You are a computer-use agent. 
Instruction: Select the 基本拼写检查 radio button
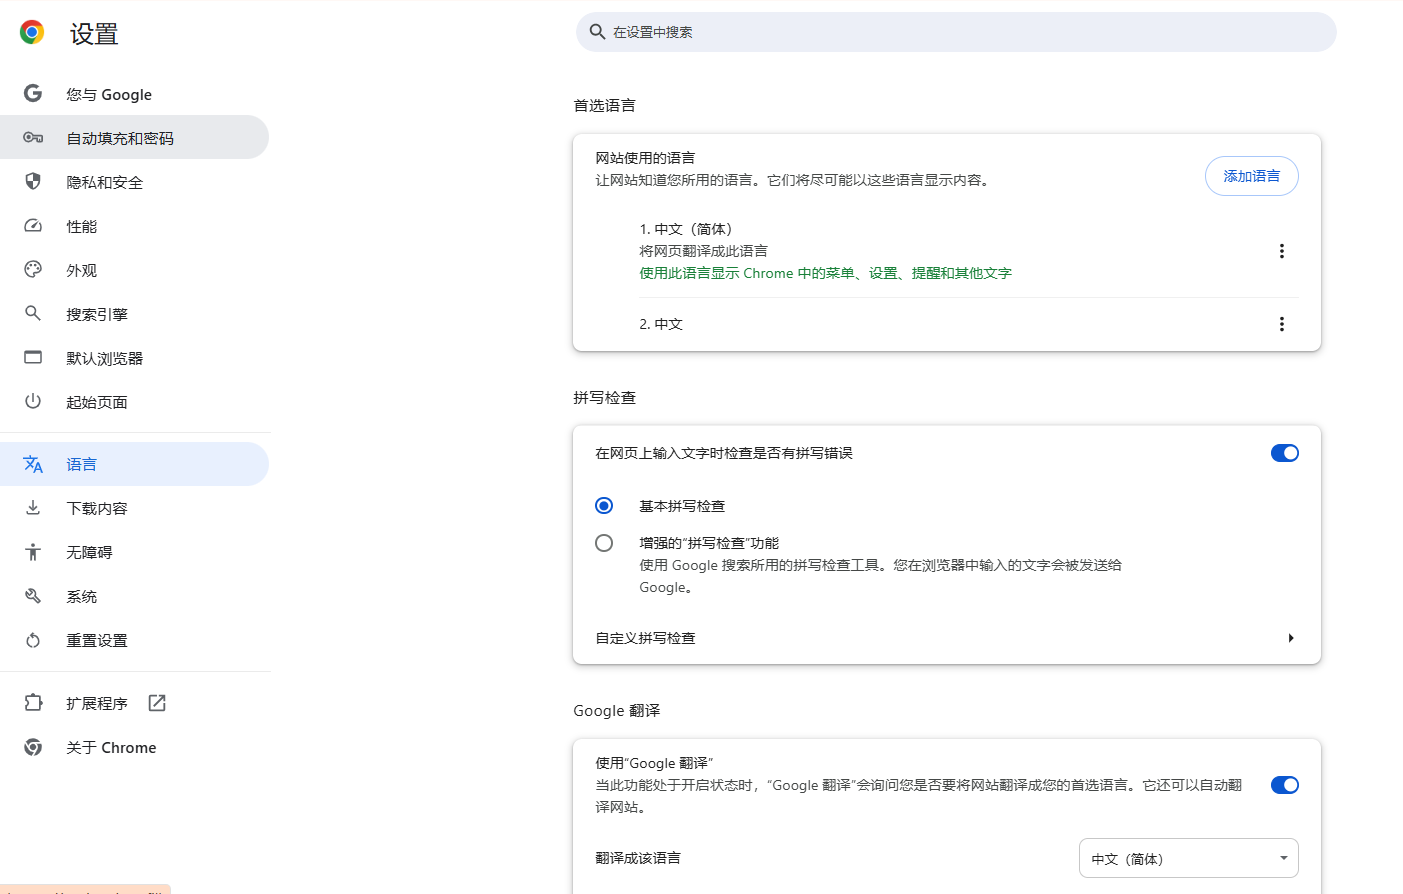click(604, 506)
